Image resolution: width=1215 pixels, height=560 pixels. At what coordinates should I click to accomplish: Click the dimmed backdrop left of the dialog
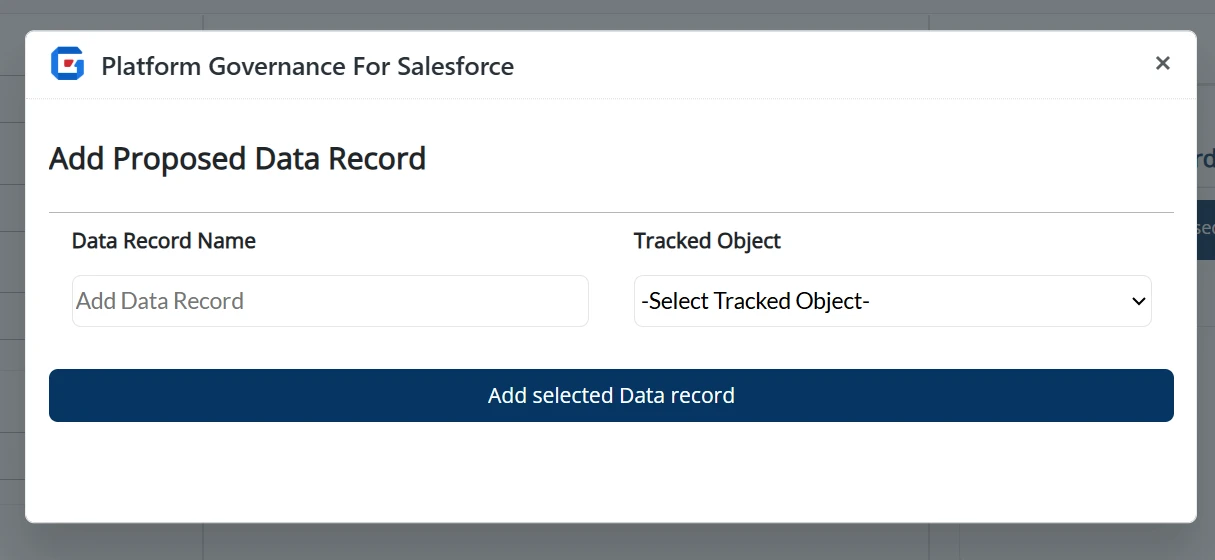point(12,300)
